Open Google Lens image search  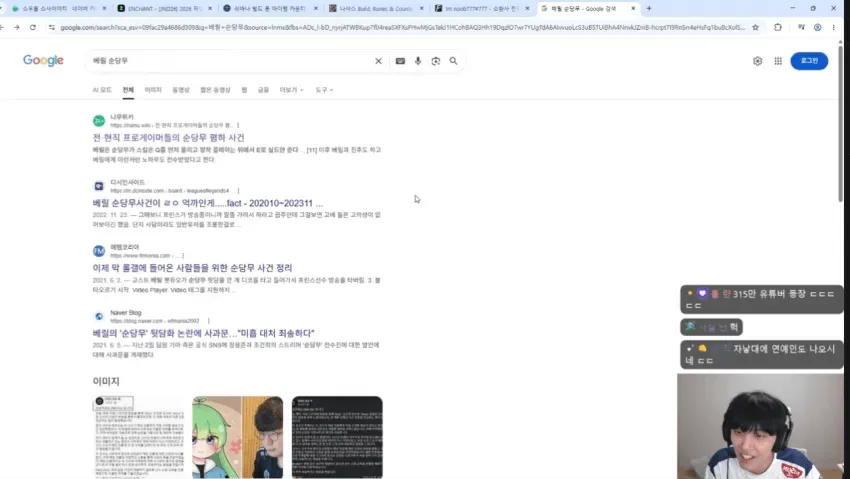(x=436, y=61)
